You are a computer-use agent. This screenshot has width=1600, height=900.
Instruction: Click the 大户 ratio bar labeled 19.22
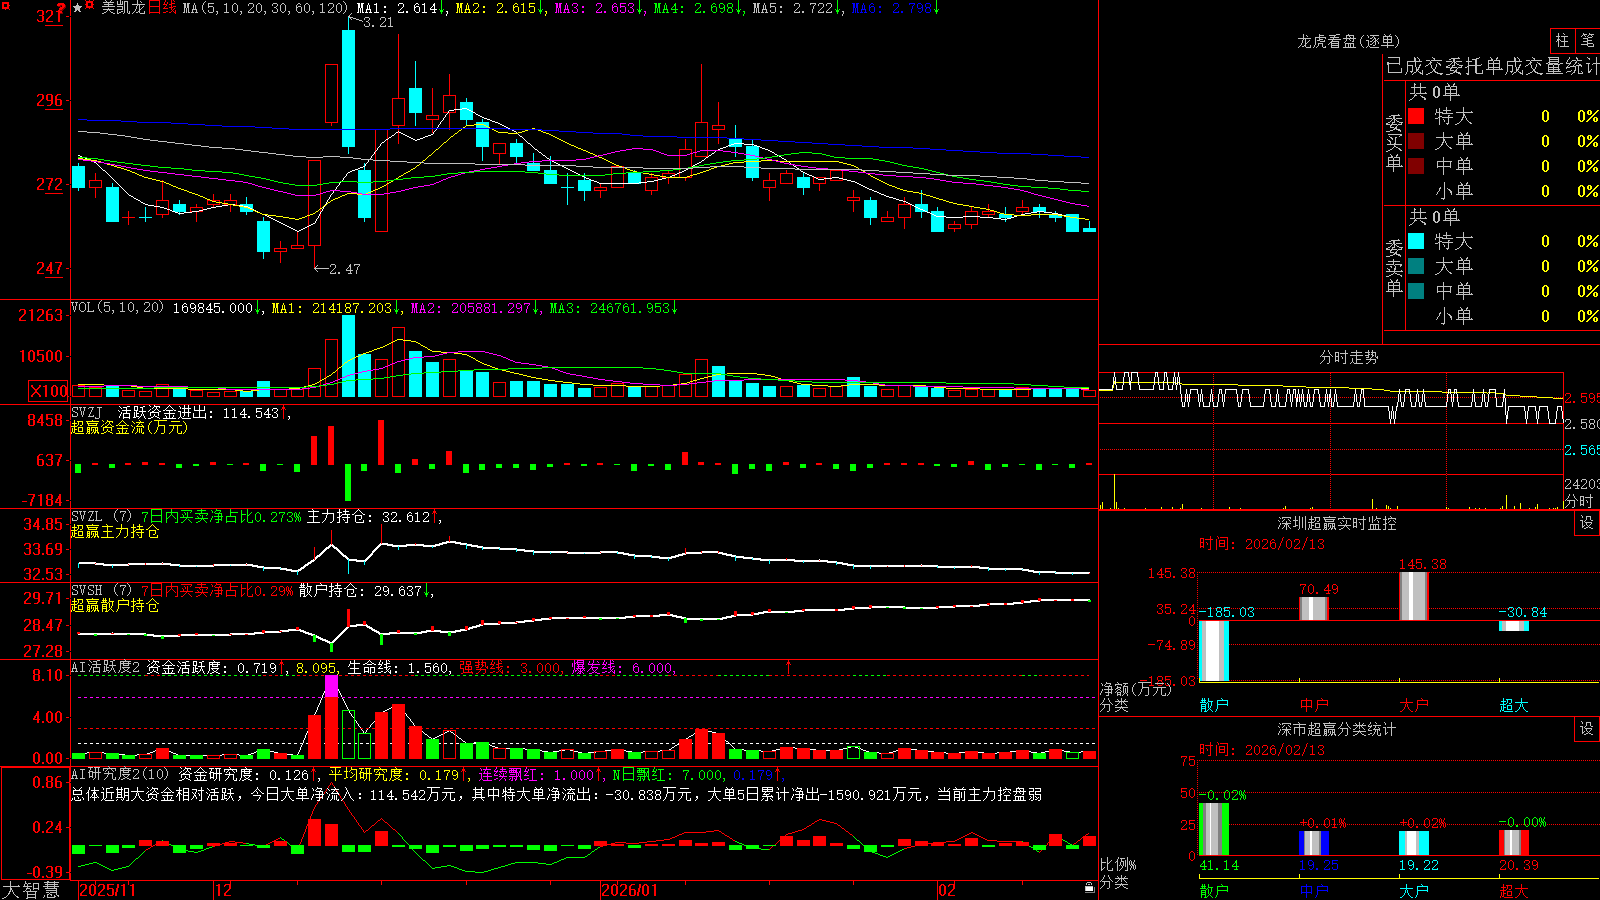(x=1413, y=843)
